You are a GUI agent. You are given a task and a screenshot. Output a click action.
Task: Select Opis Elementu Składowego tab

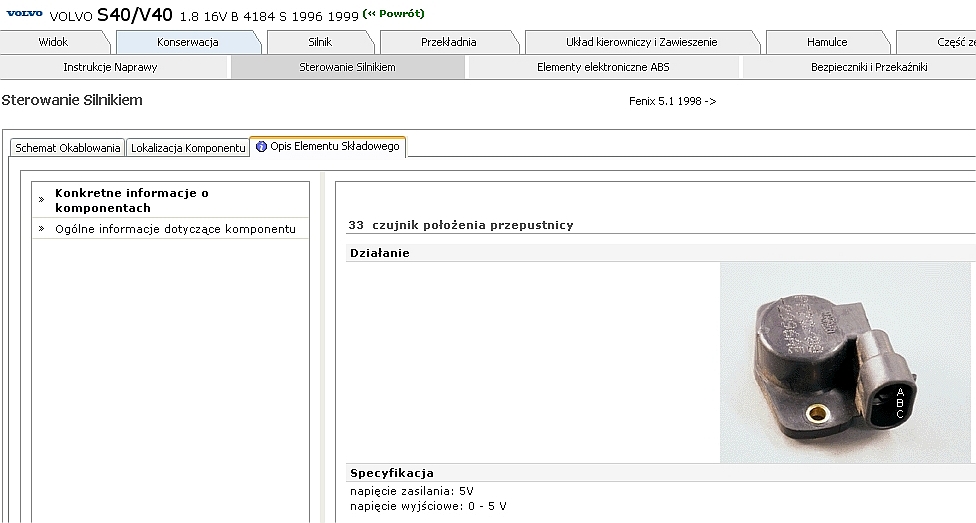point(328,146)
